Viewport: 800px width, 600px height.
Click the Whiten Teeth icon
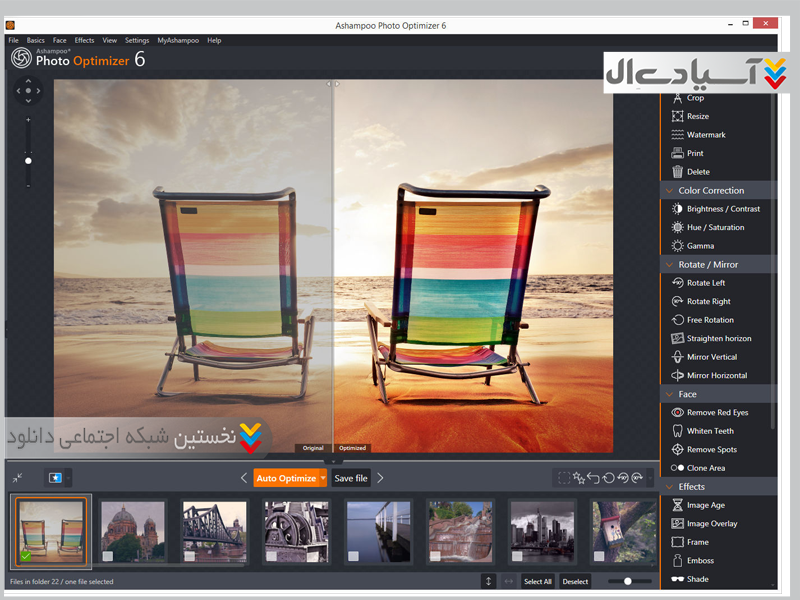(678, 431)
